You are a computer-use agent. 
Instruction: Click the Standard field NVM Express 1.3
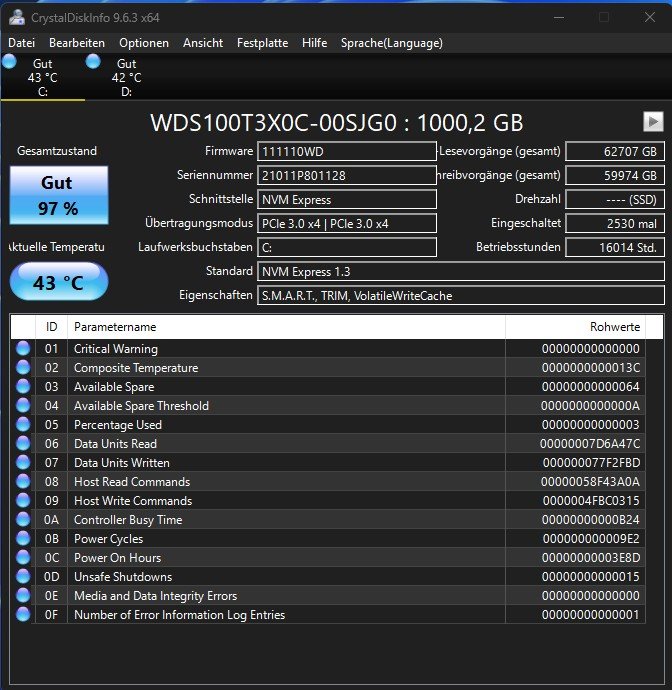(x=461, y=272)
